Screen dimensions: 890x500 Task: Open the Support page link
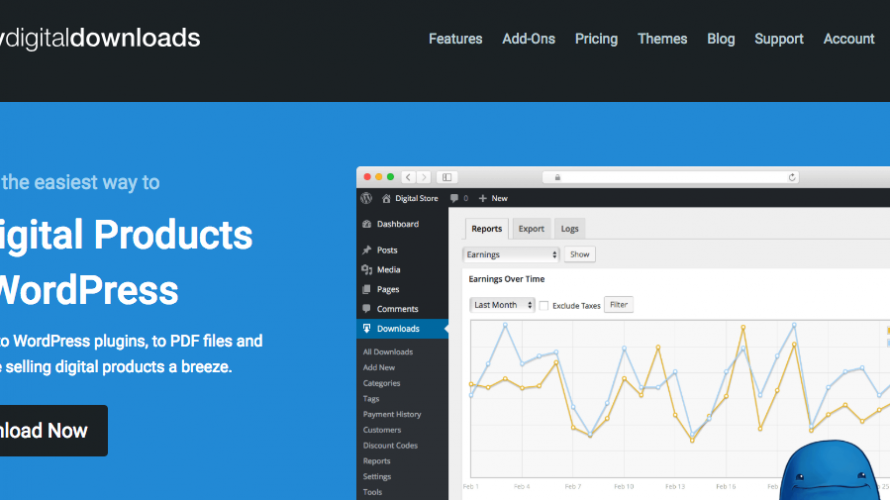[779, 39]
